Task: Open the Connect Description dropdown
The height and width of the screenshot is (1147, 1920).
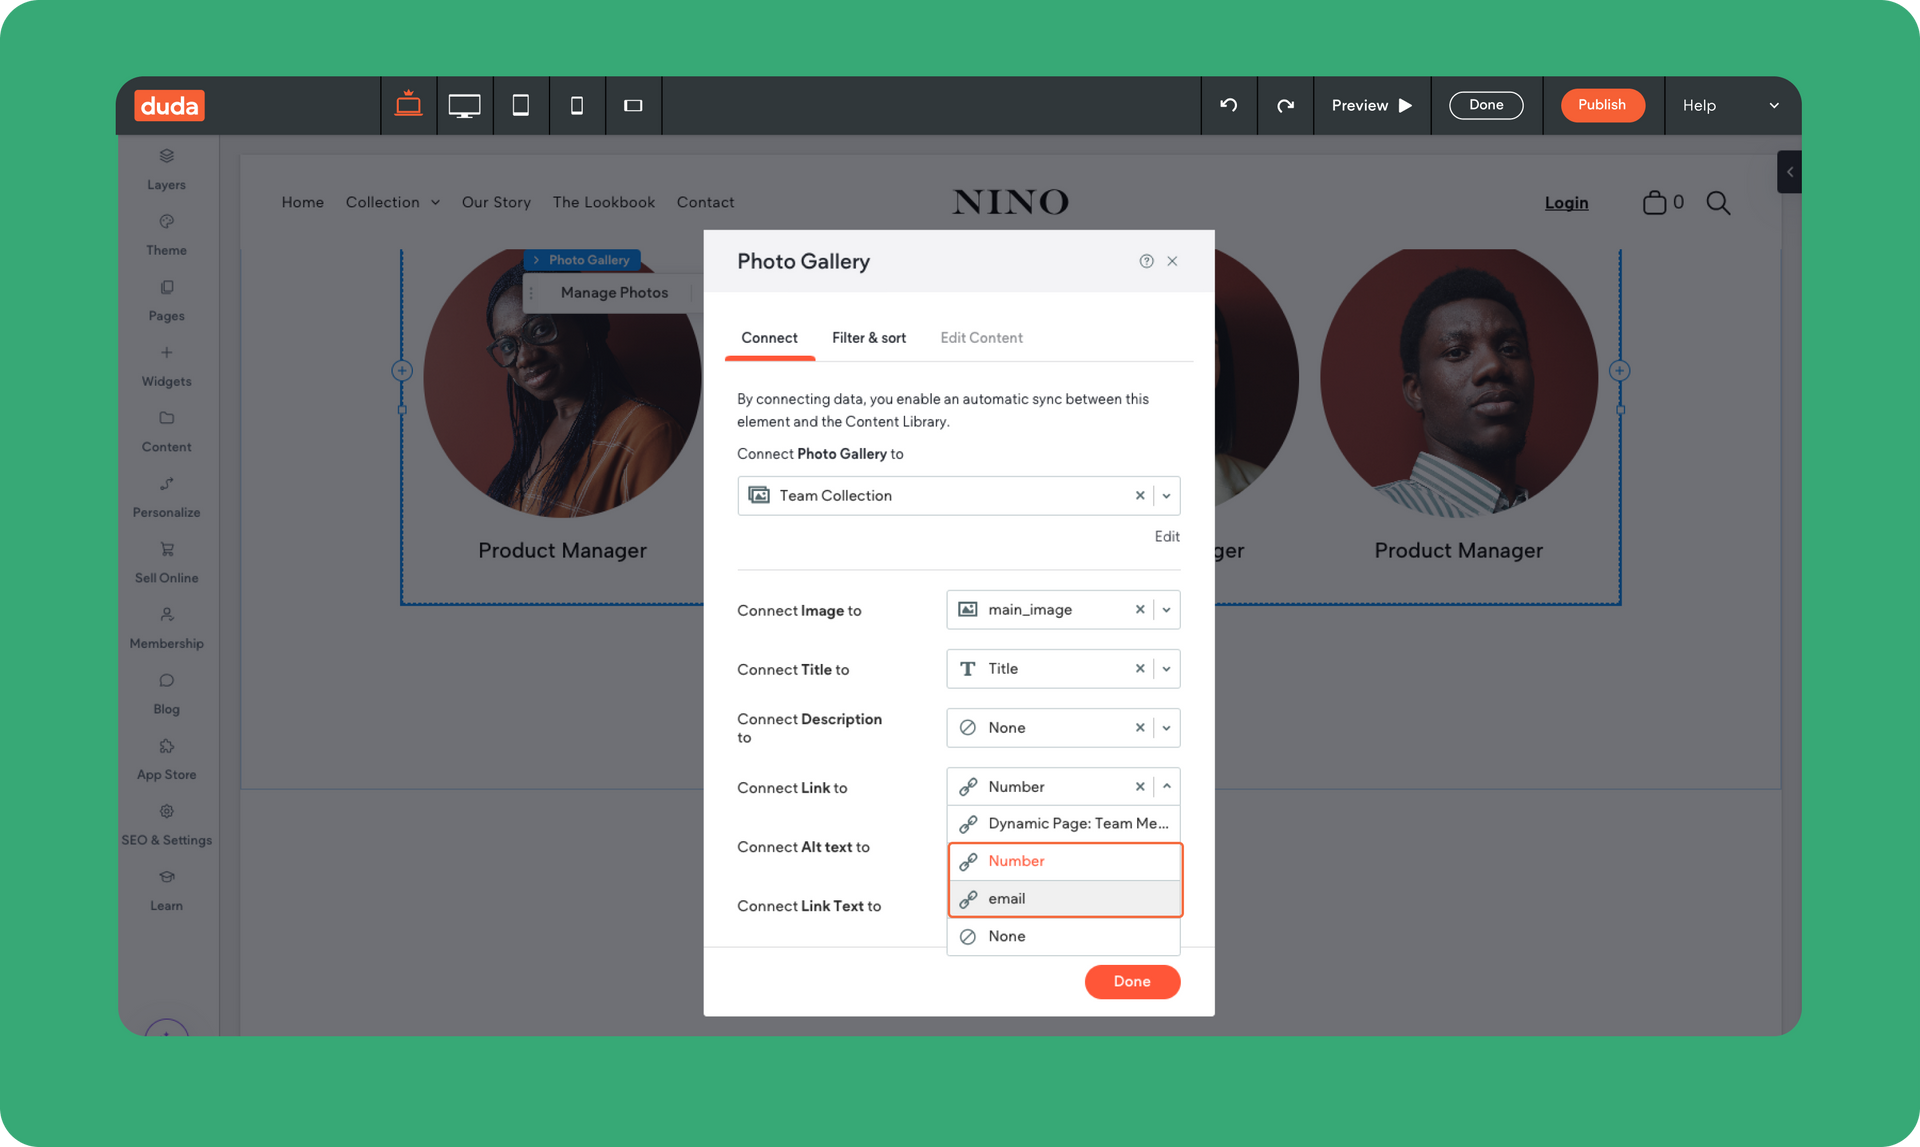Action: pos(1166,728)
